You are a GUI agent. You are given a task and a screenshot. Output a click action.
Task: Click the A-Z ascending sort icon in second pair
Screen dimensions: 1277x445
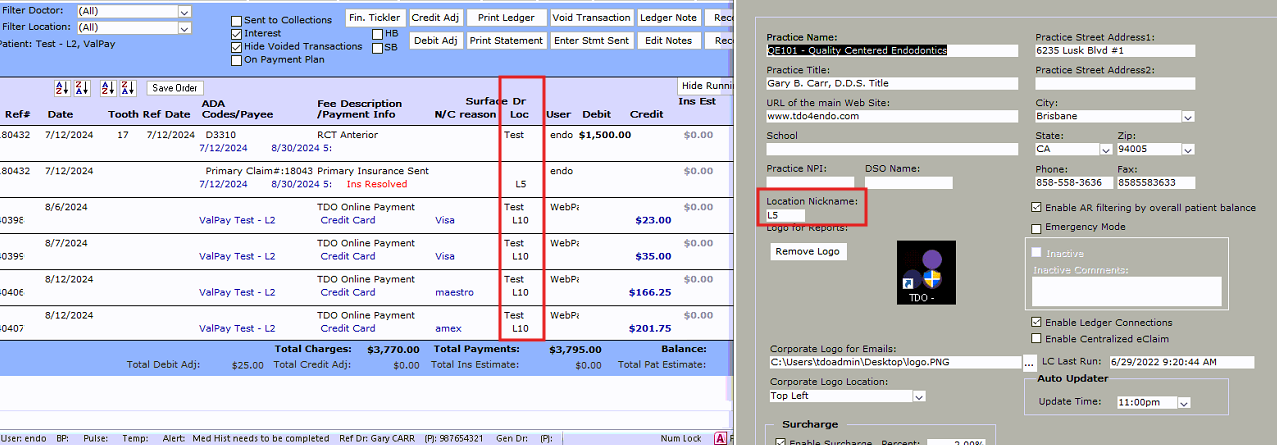109,88
